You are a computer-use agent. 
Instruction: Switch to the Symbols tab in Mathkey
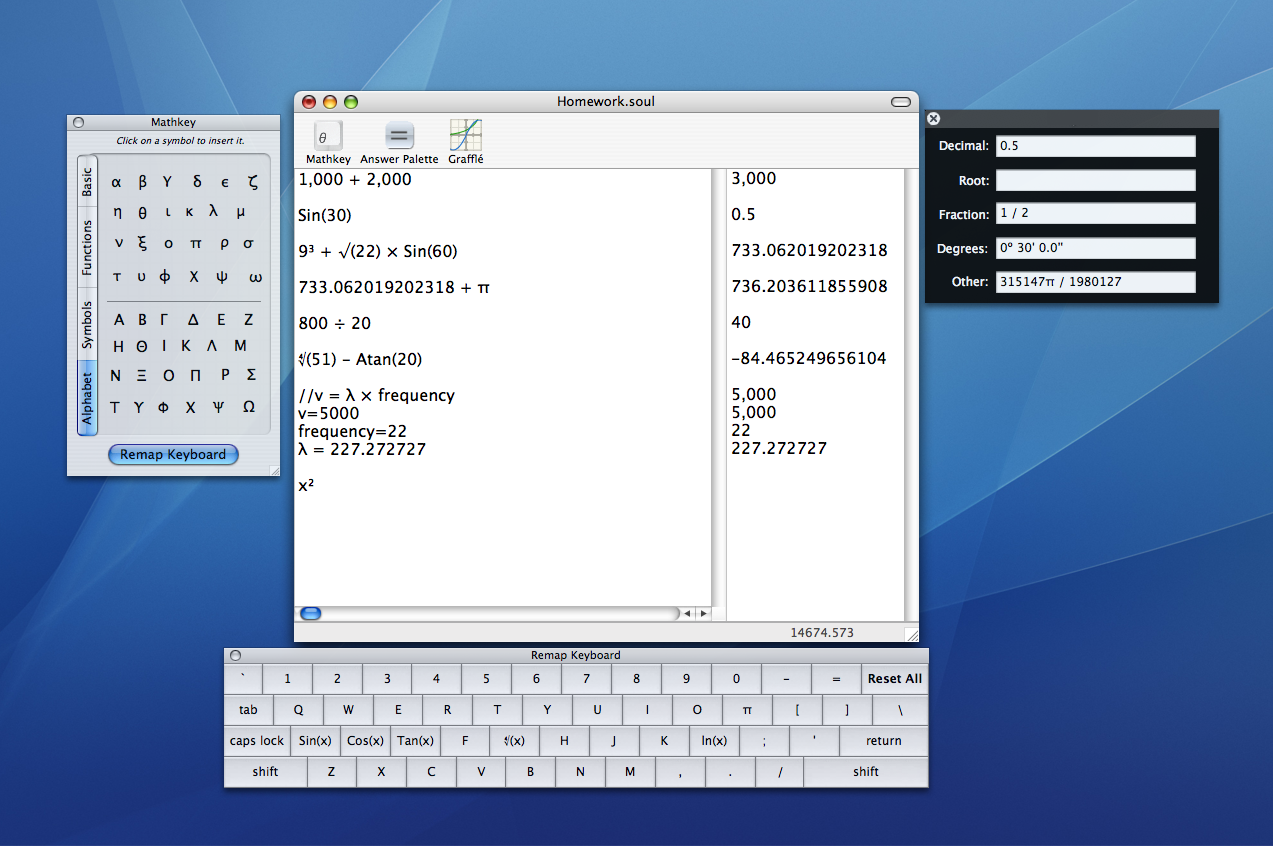(87, 325)
